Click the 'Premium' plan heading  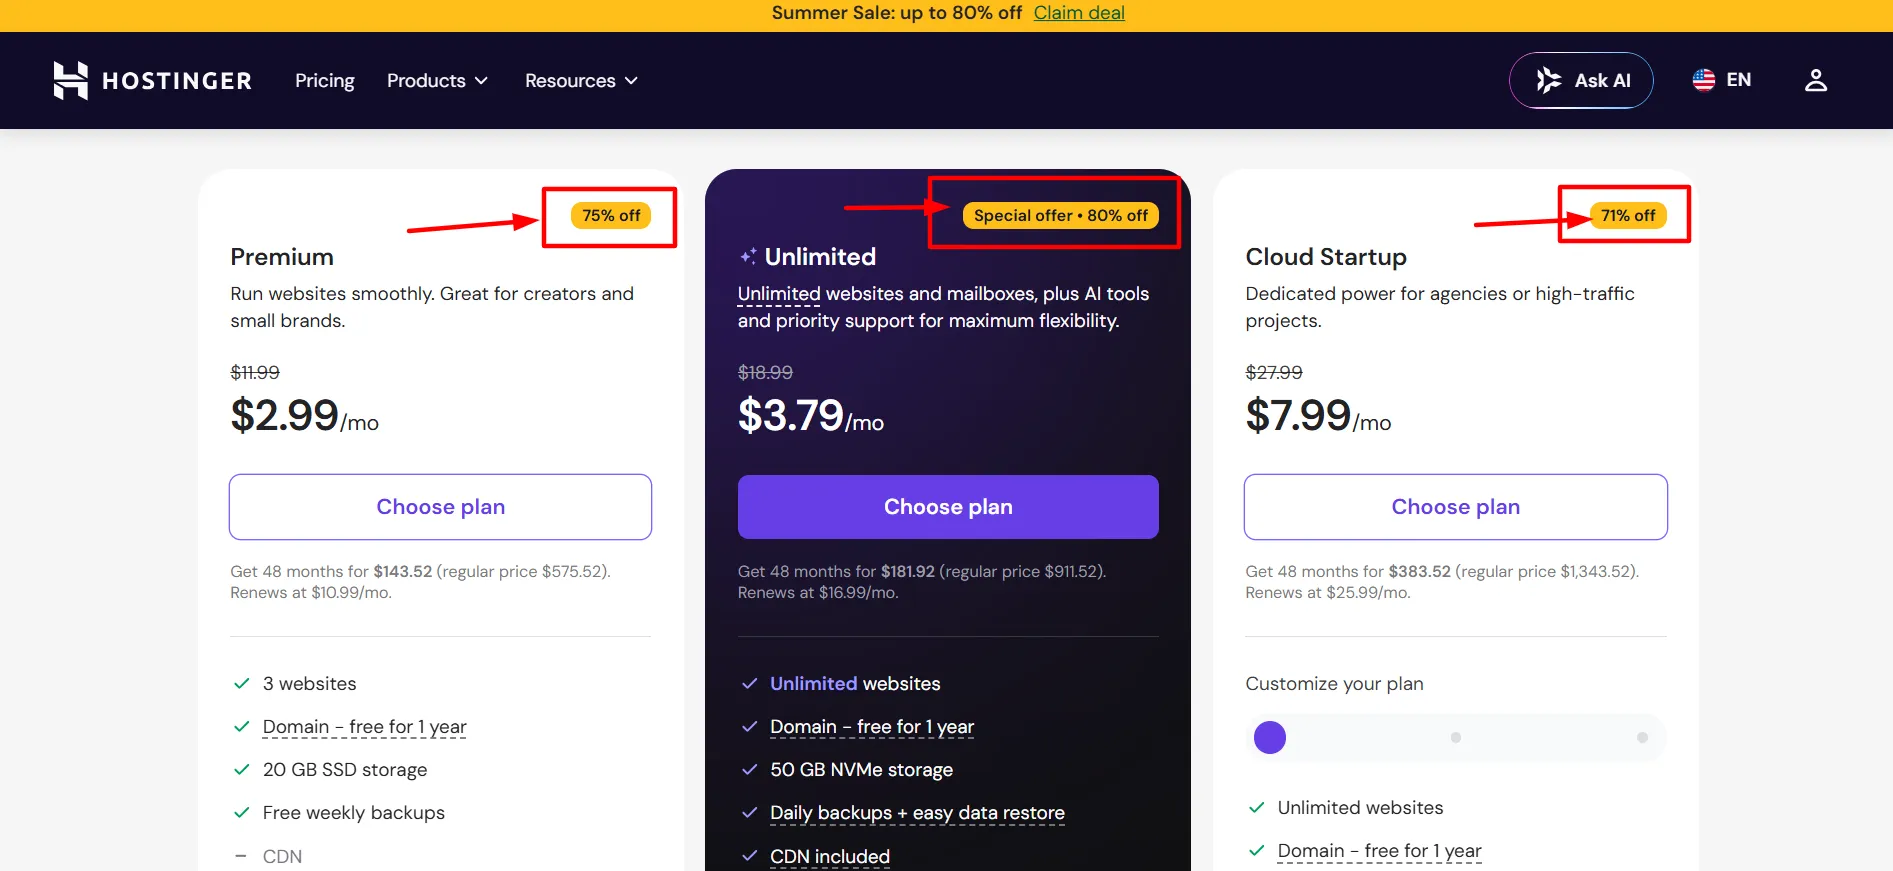282,257
